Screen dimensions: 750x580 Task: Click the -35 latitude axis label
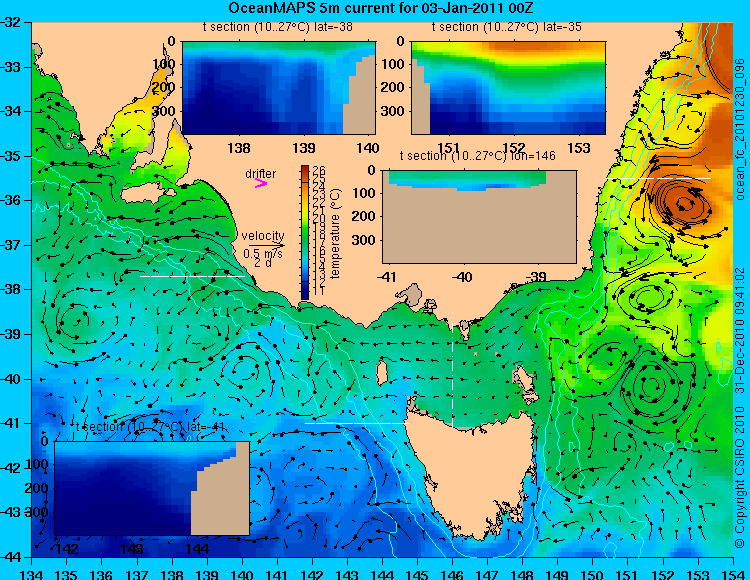click(x=10, y=156)
